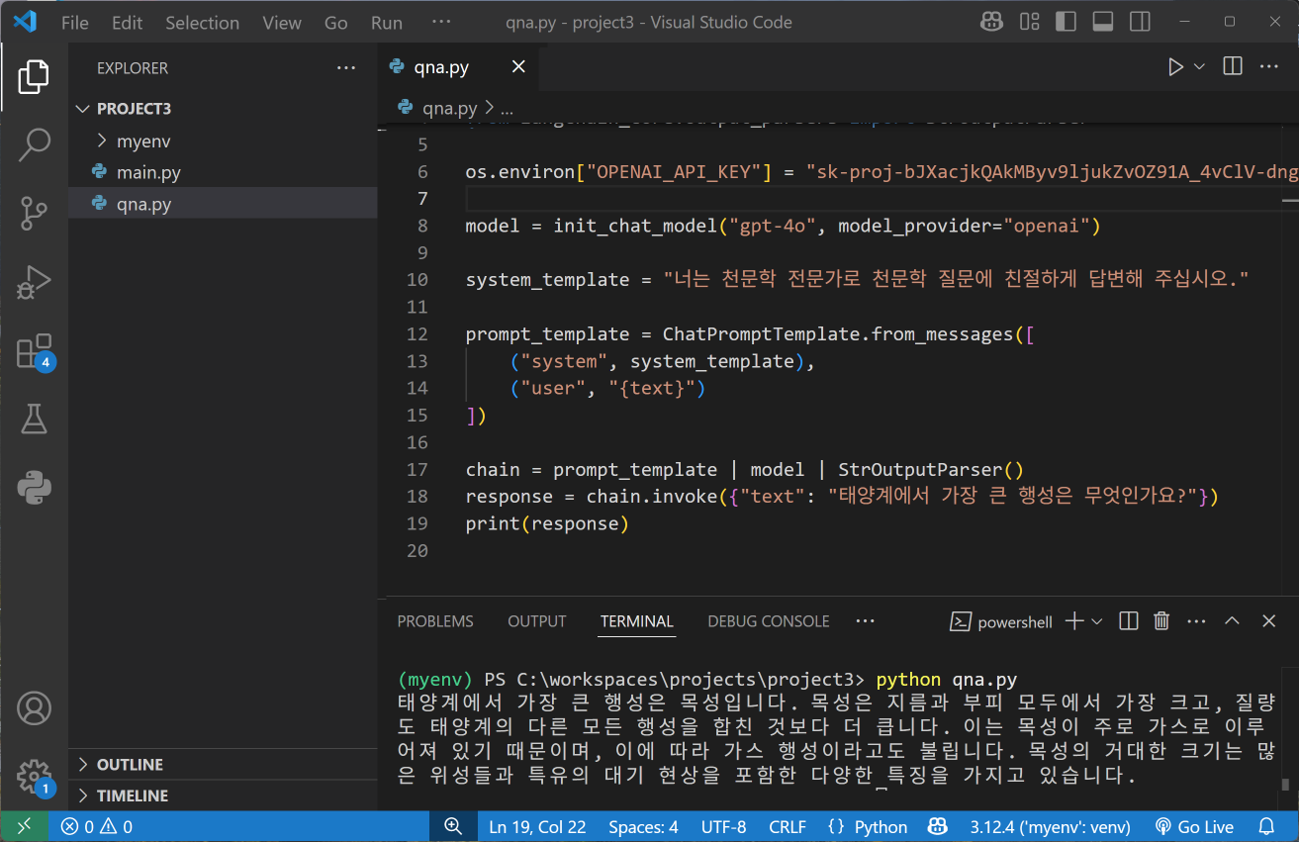Change indentation via Spaces: 4

643,827
